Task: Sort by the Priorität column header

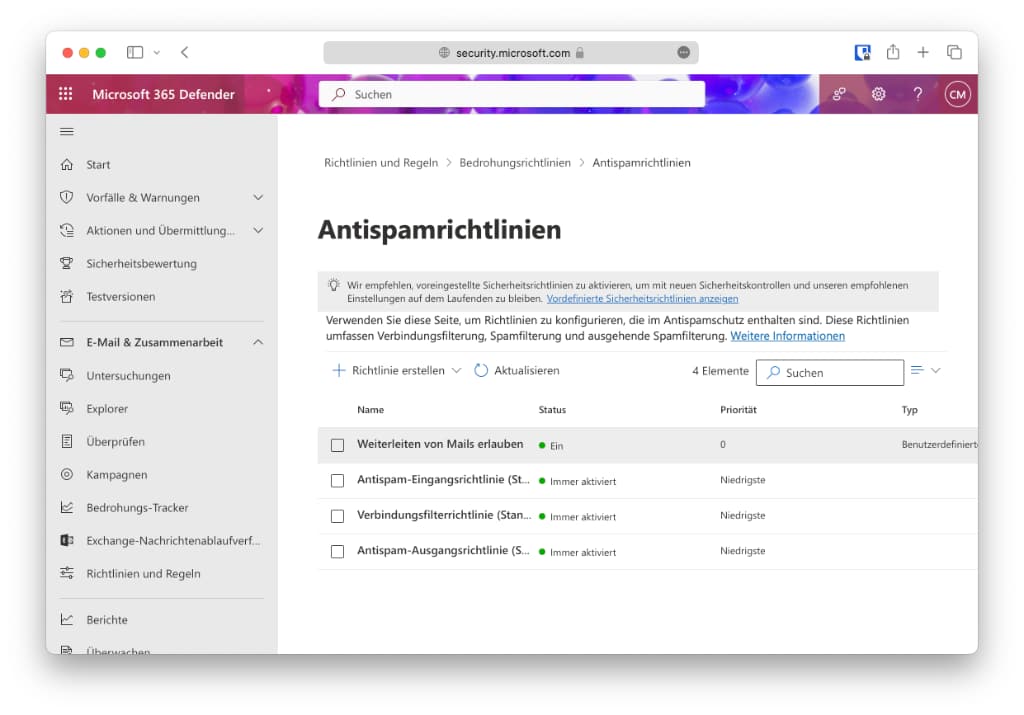Action: 738,409
